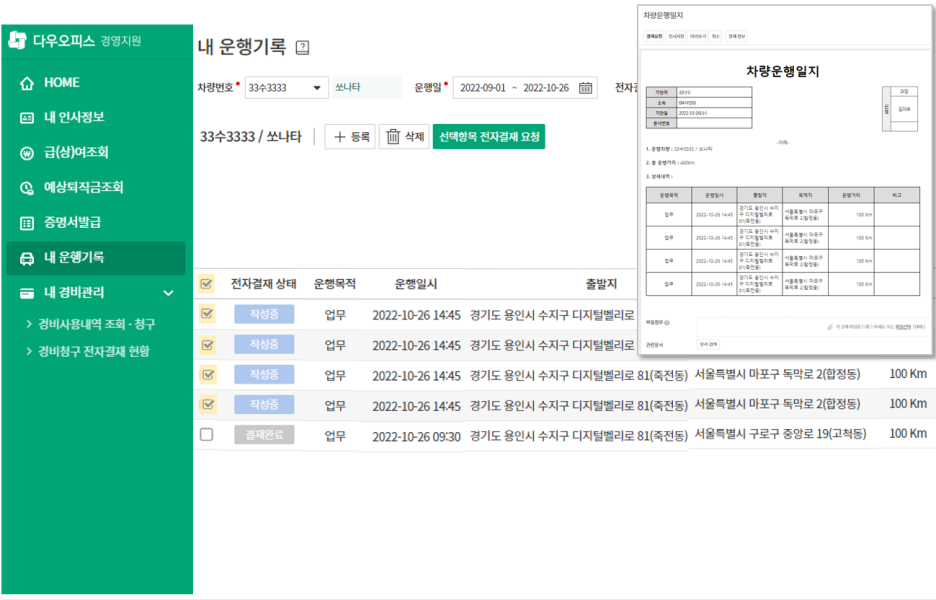Click the 급(상)여조회 wallet icon
936x600 pixels.
point(25,153)
